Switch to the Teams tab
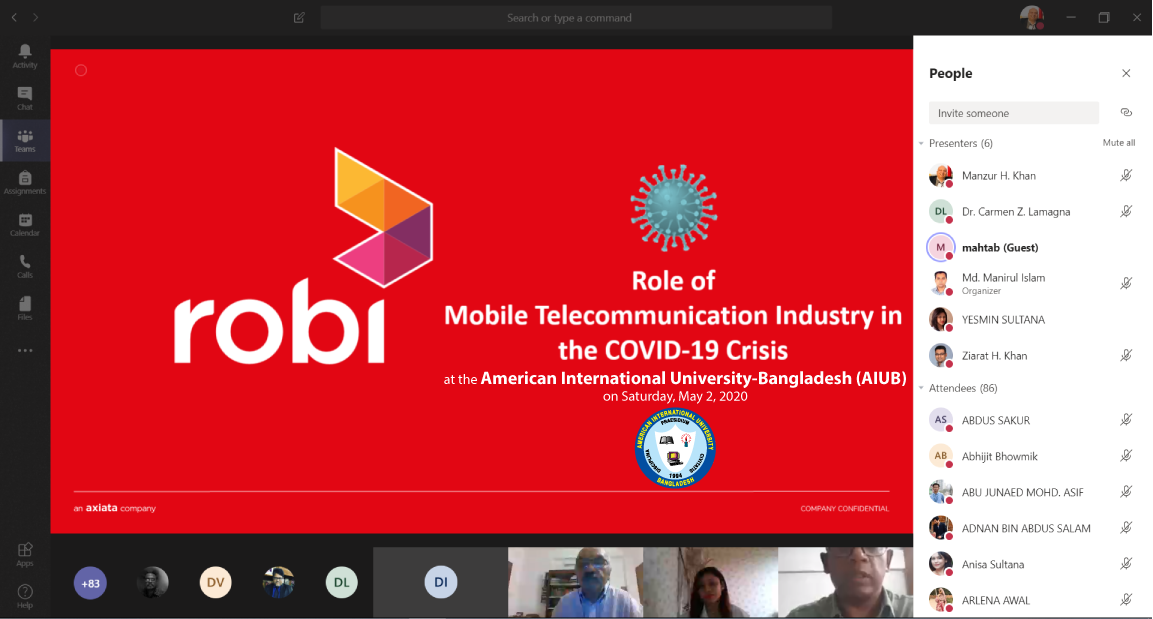This screenshot has height=619, width=1153. pos(25,140)
